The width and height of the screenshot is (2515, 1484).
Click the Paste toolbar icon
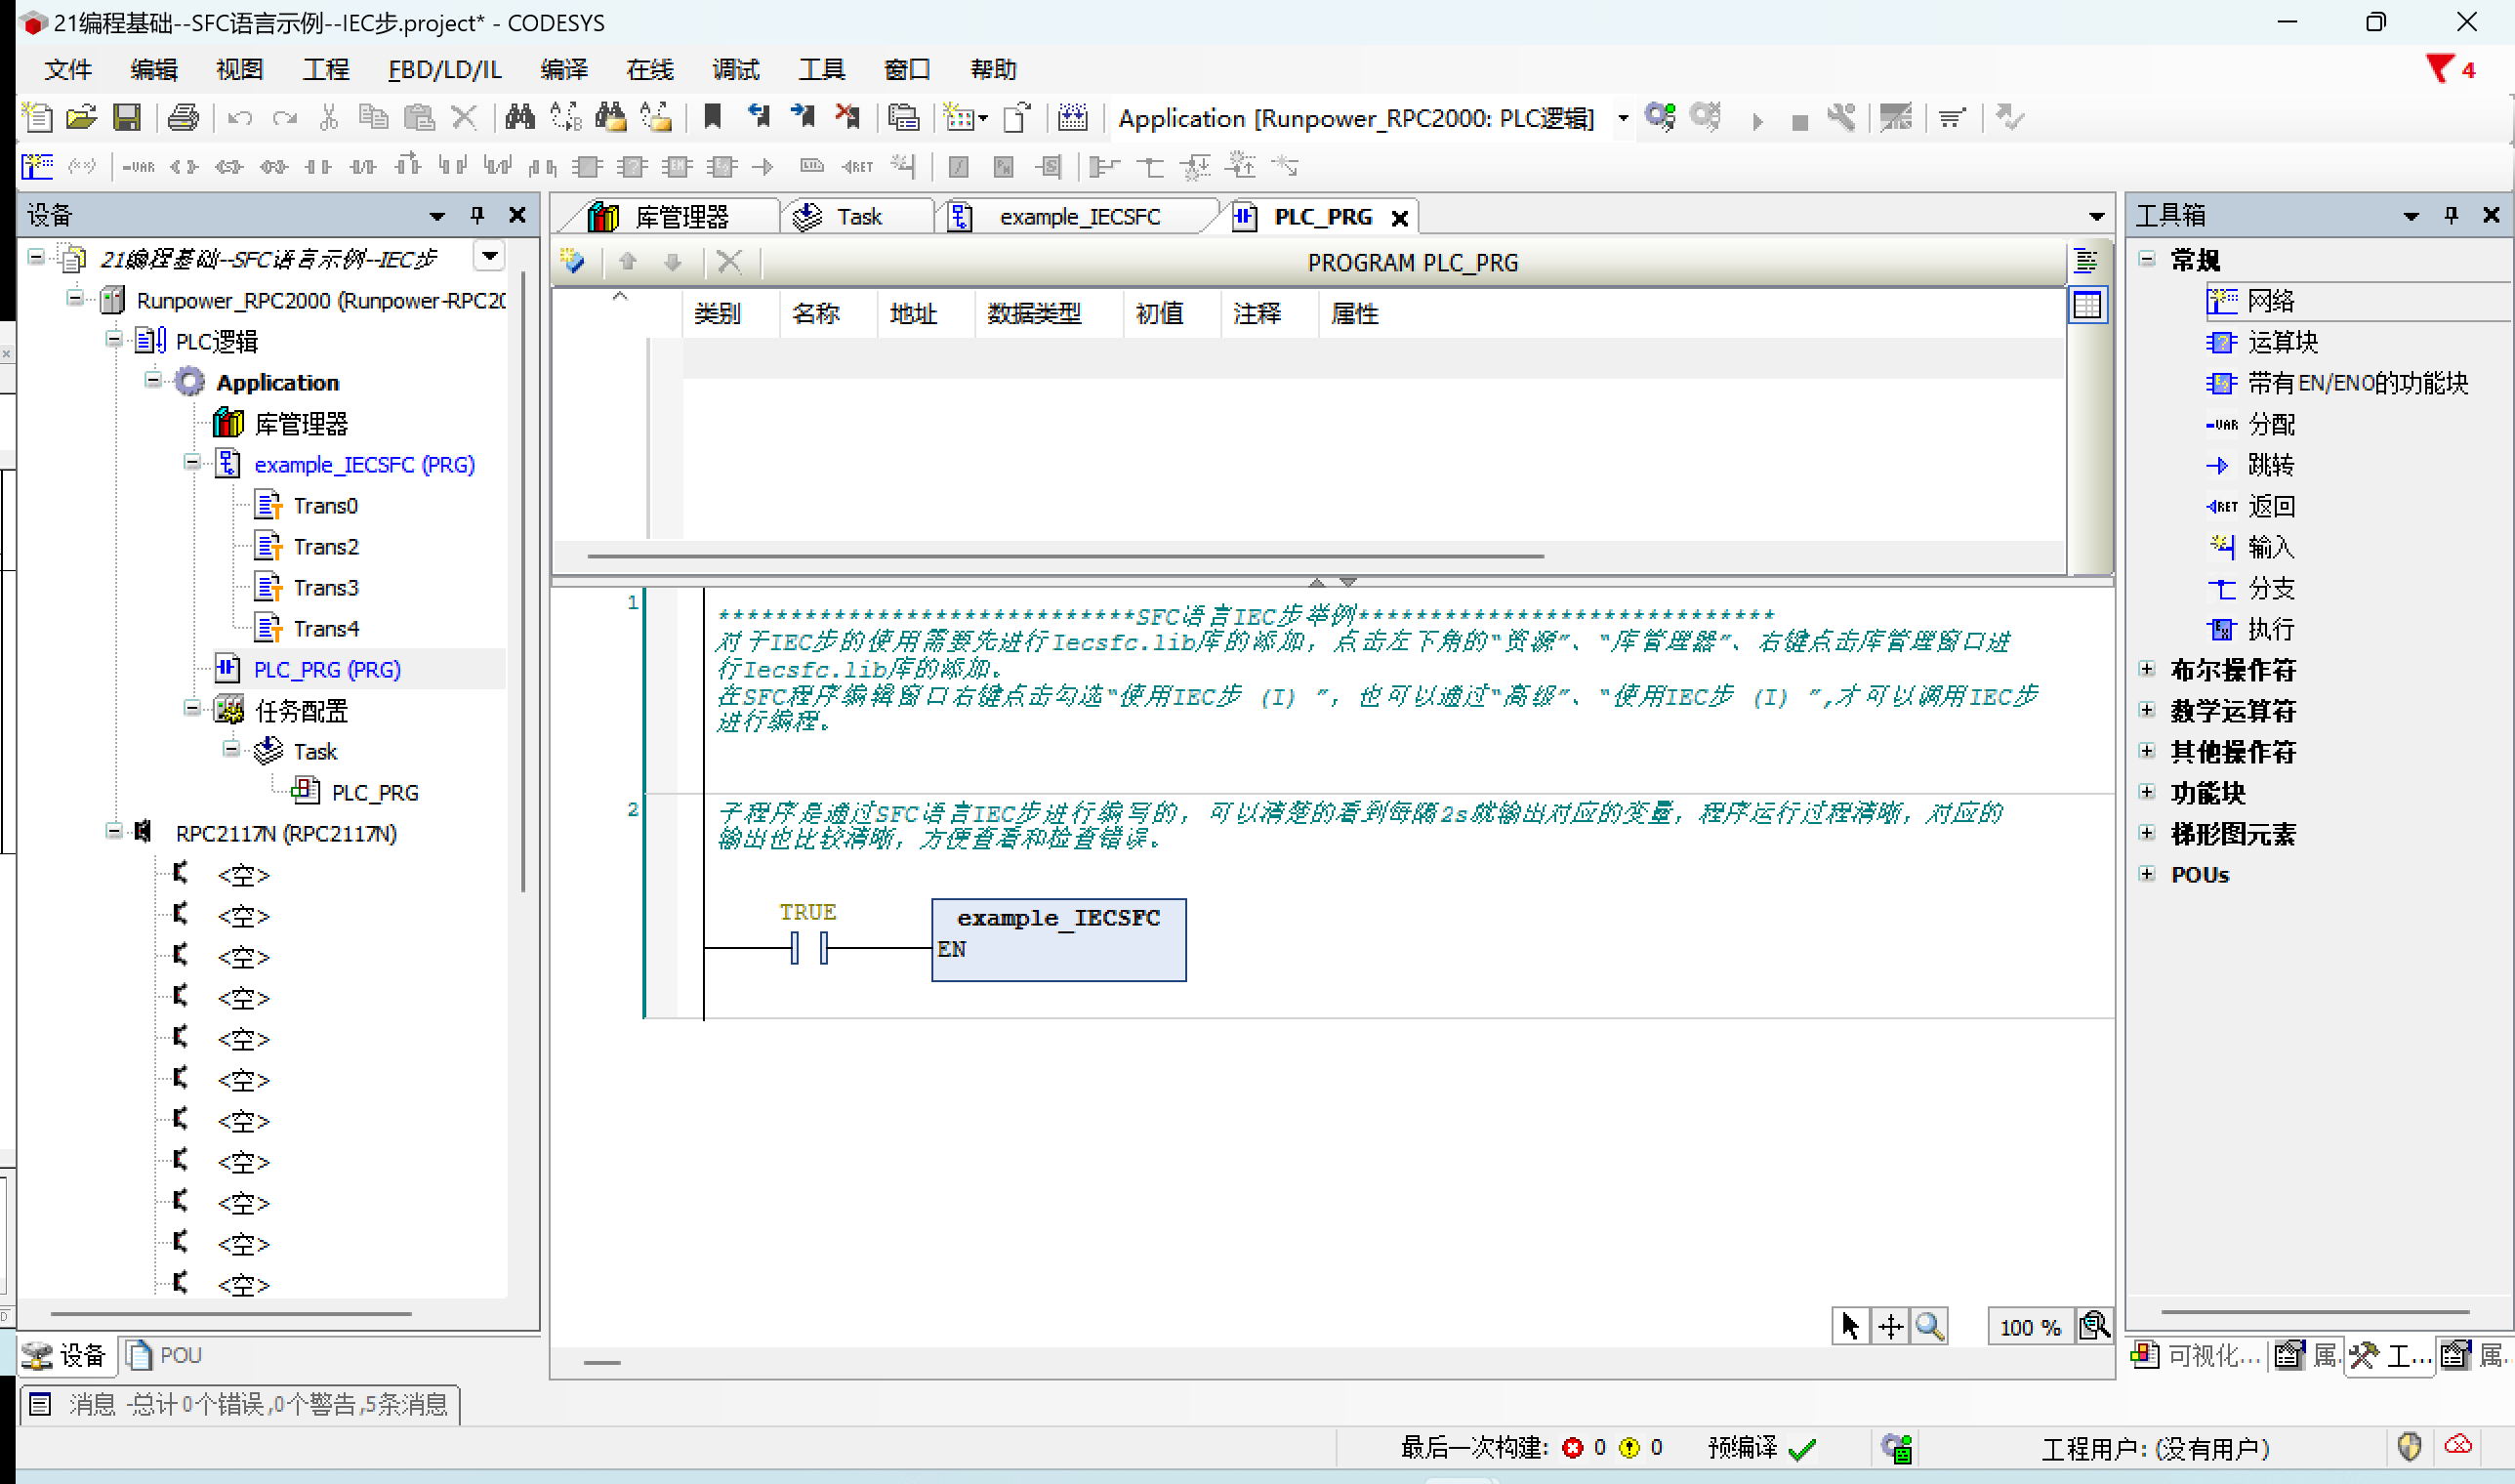419,118
